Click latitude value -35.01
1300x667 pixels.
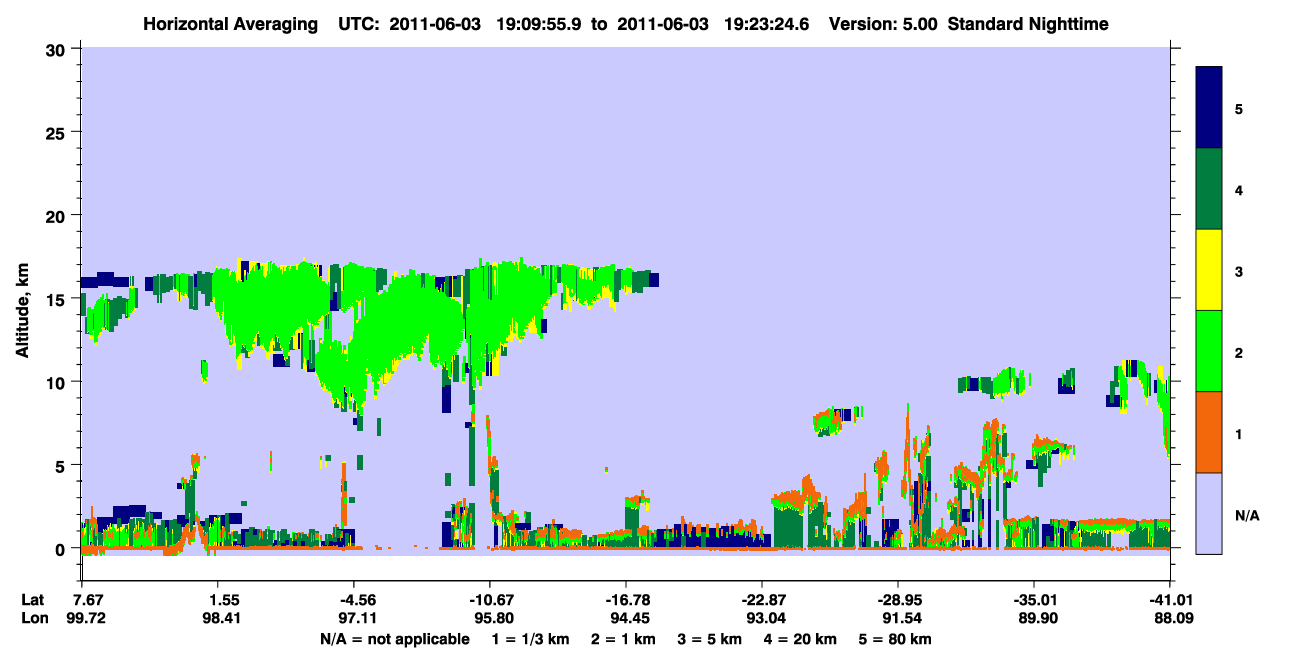pos(1033,600)
